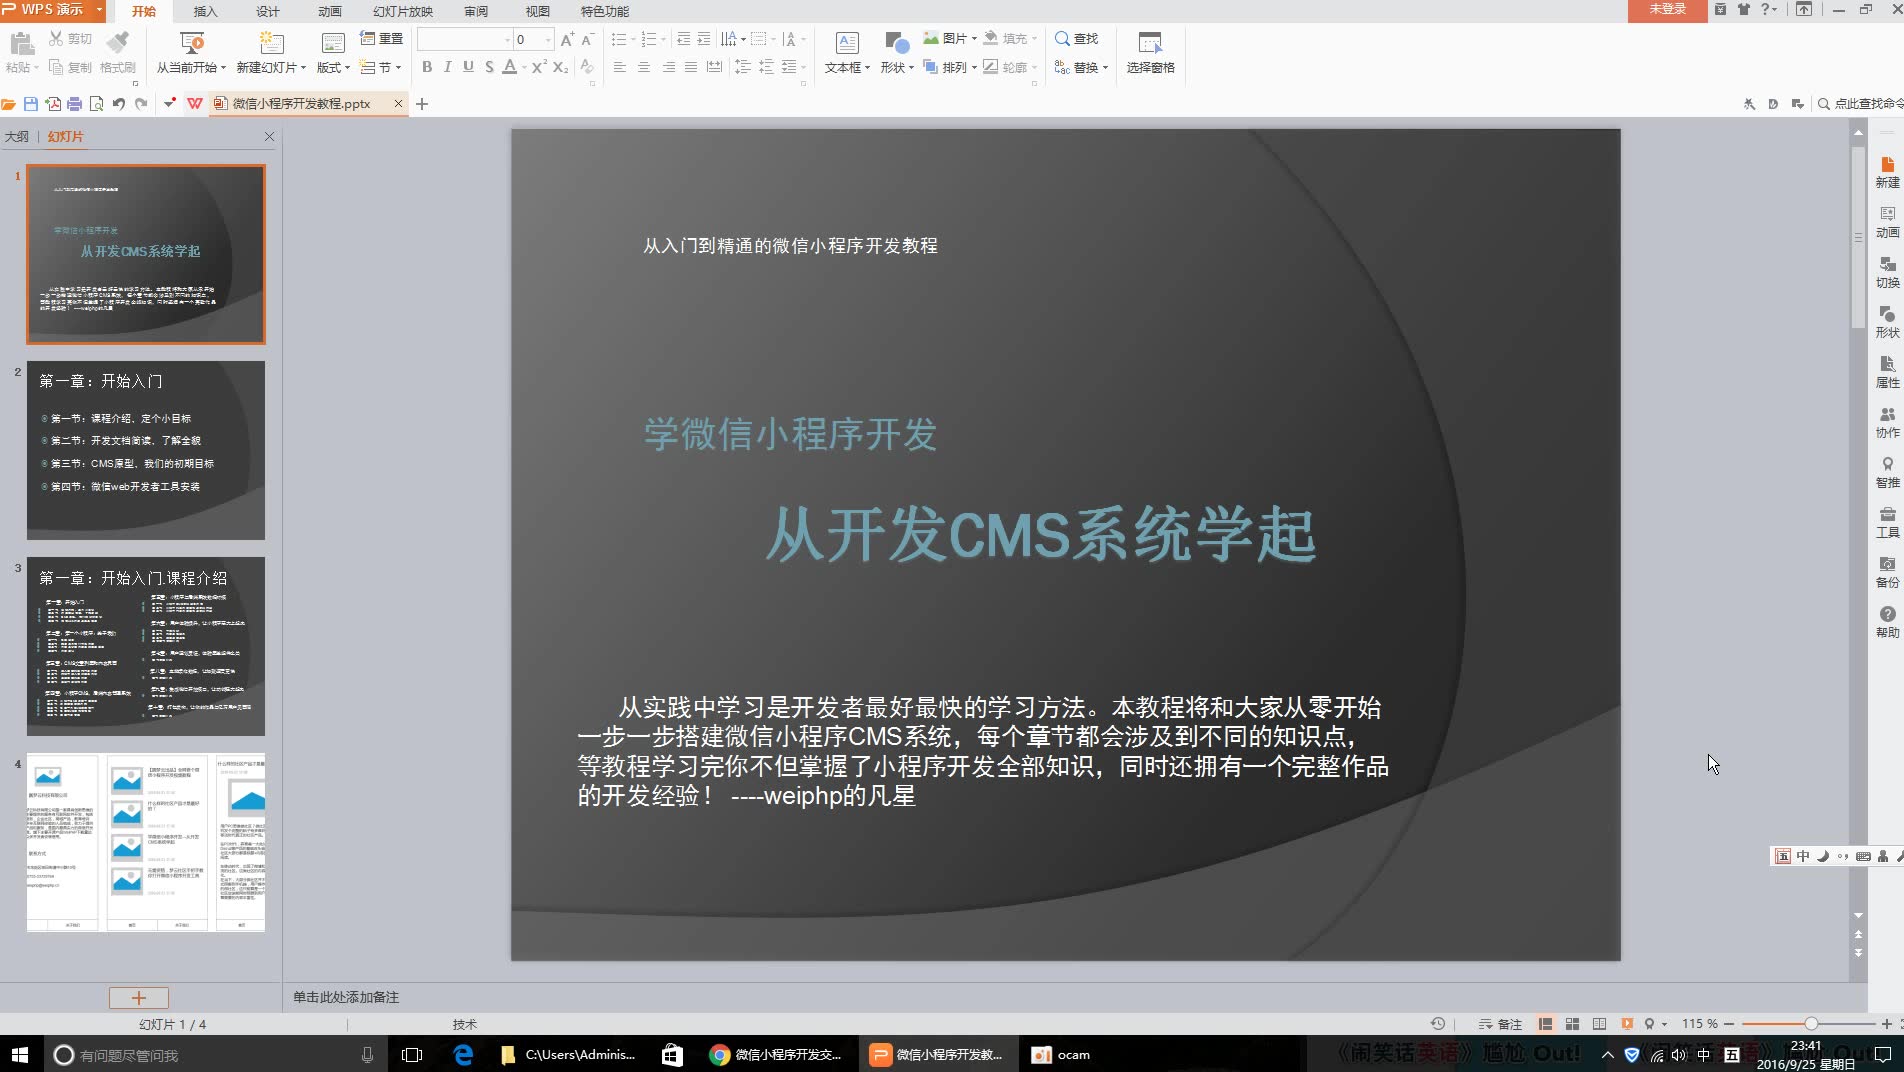Viewport: 1904px width, 1072px height.
Task: Toggle underline formatting
Action: tap(468, 67)
